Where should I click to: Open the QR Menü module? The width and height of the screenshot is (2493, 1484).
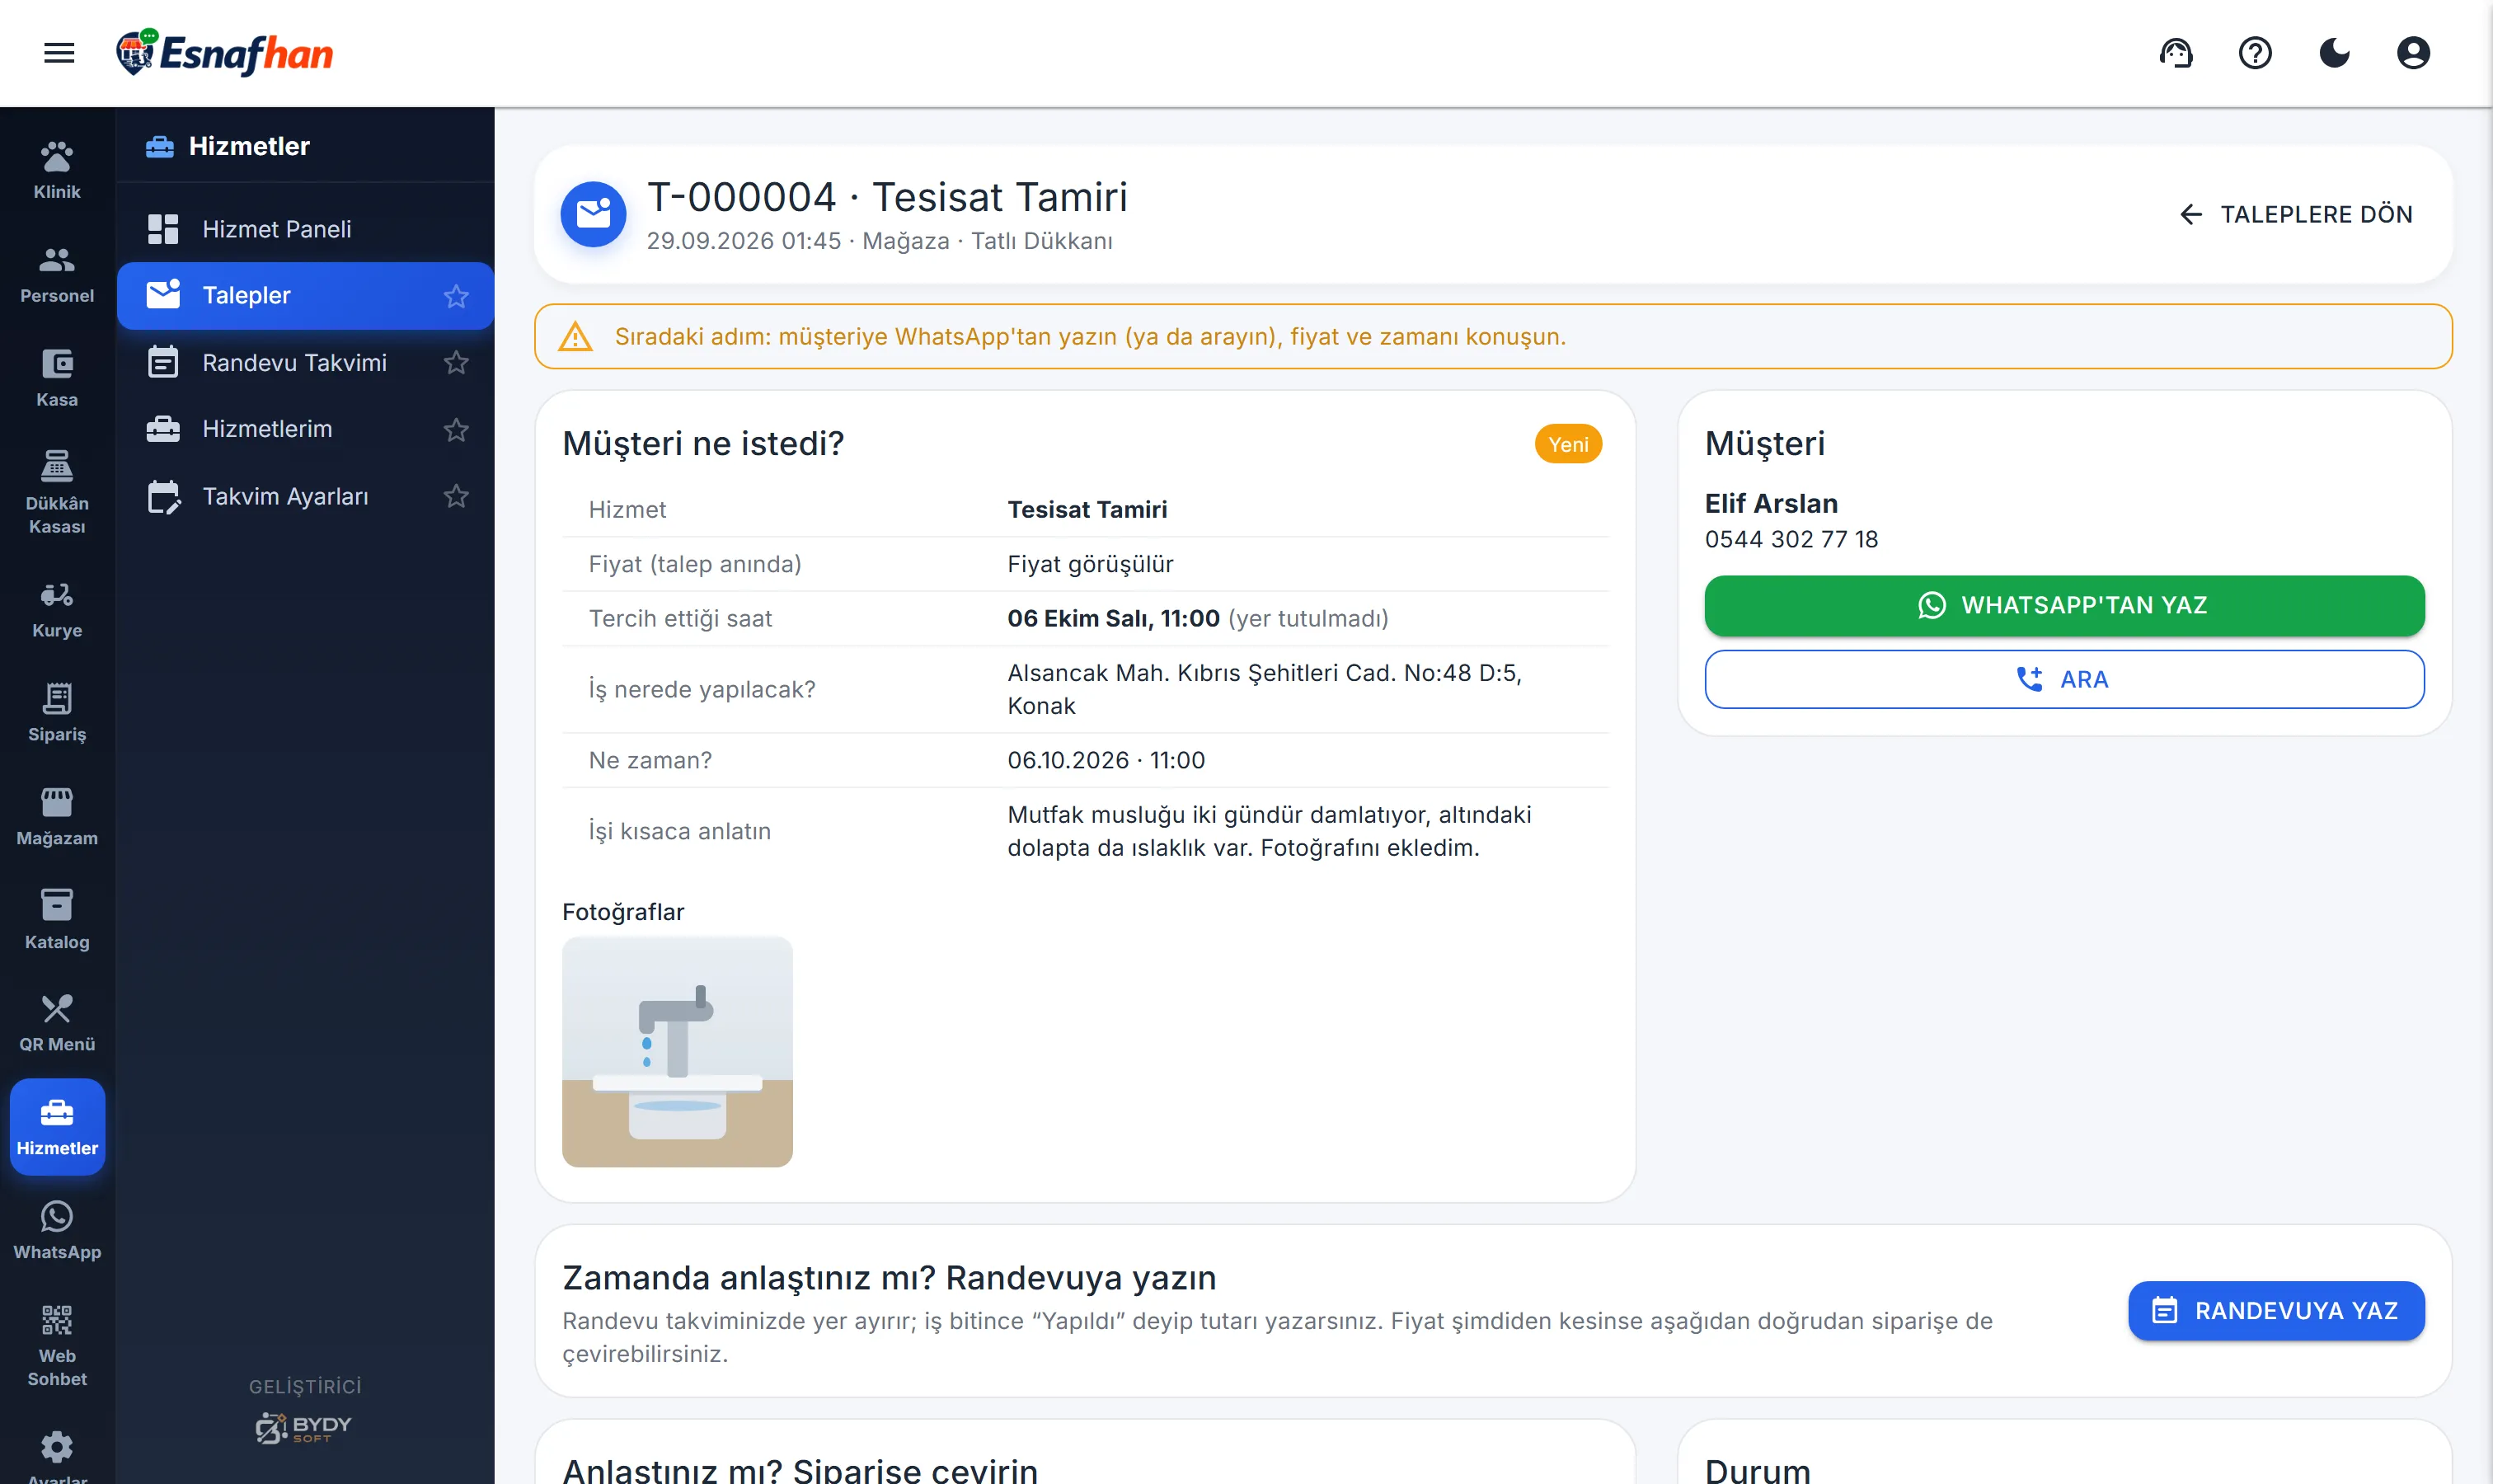57,1024
